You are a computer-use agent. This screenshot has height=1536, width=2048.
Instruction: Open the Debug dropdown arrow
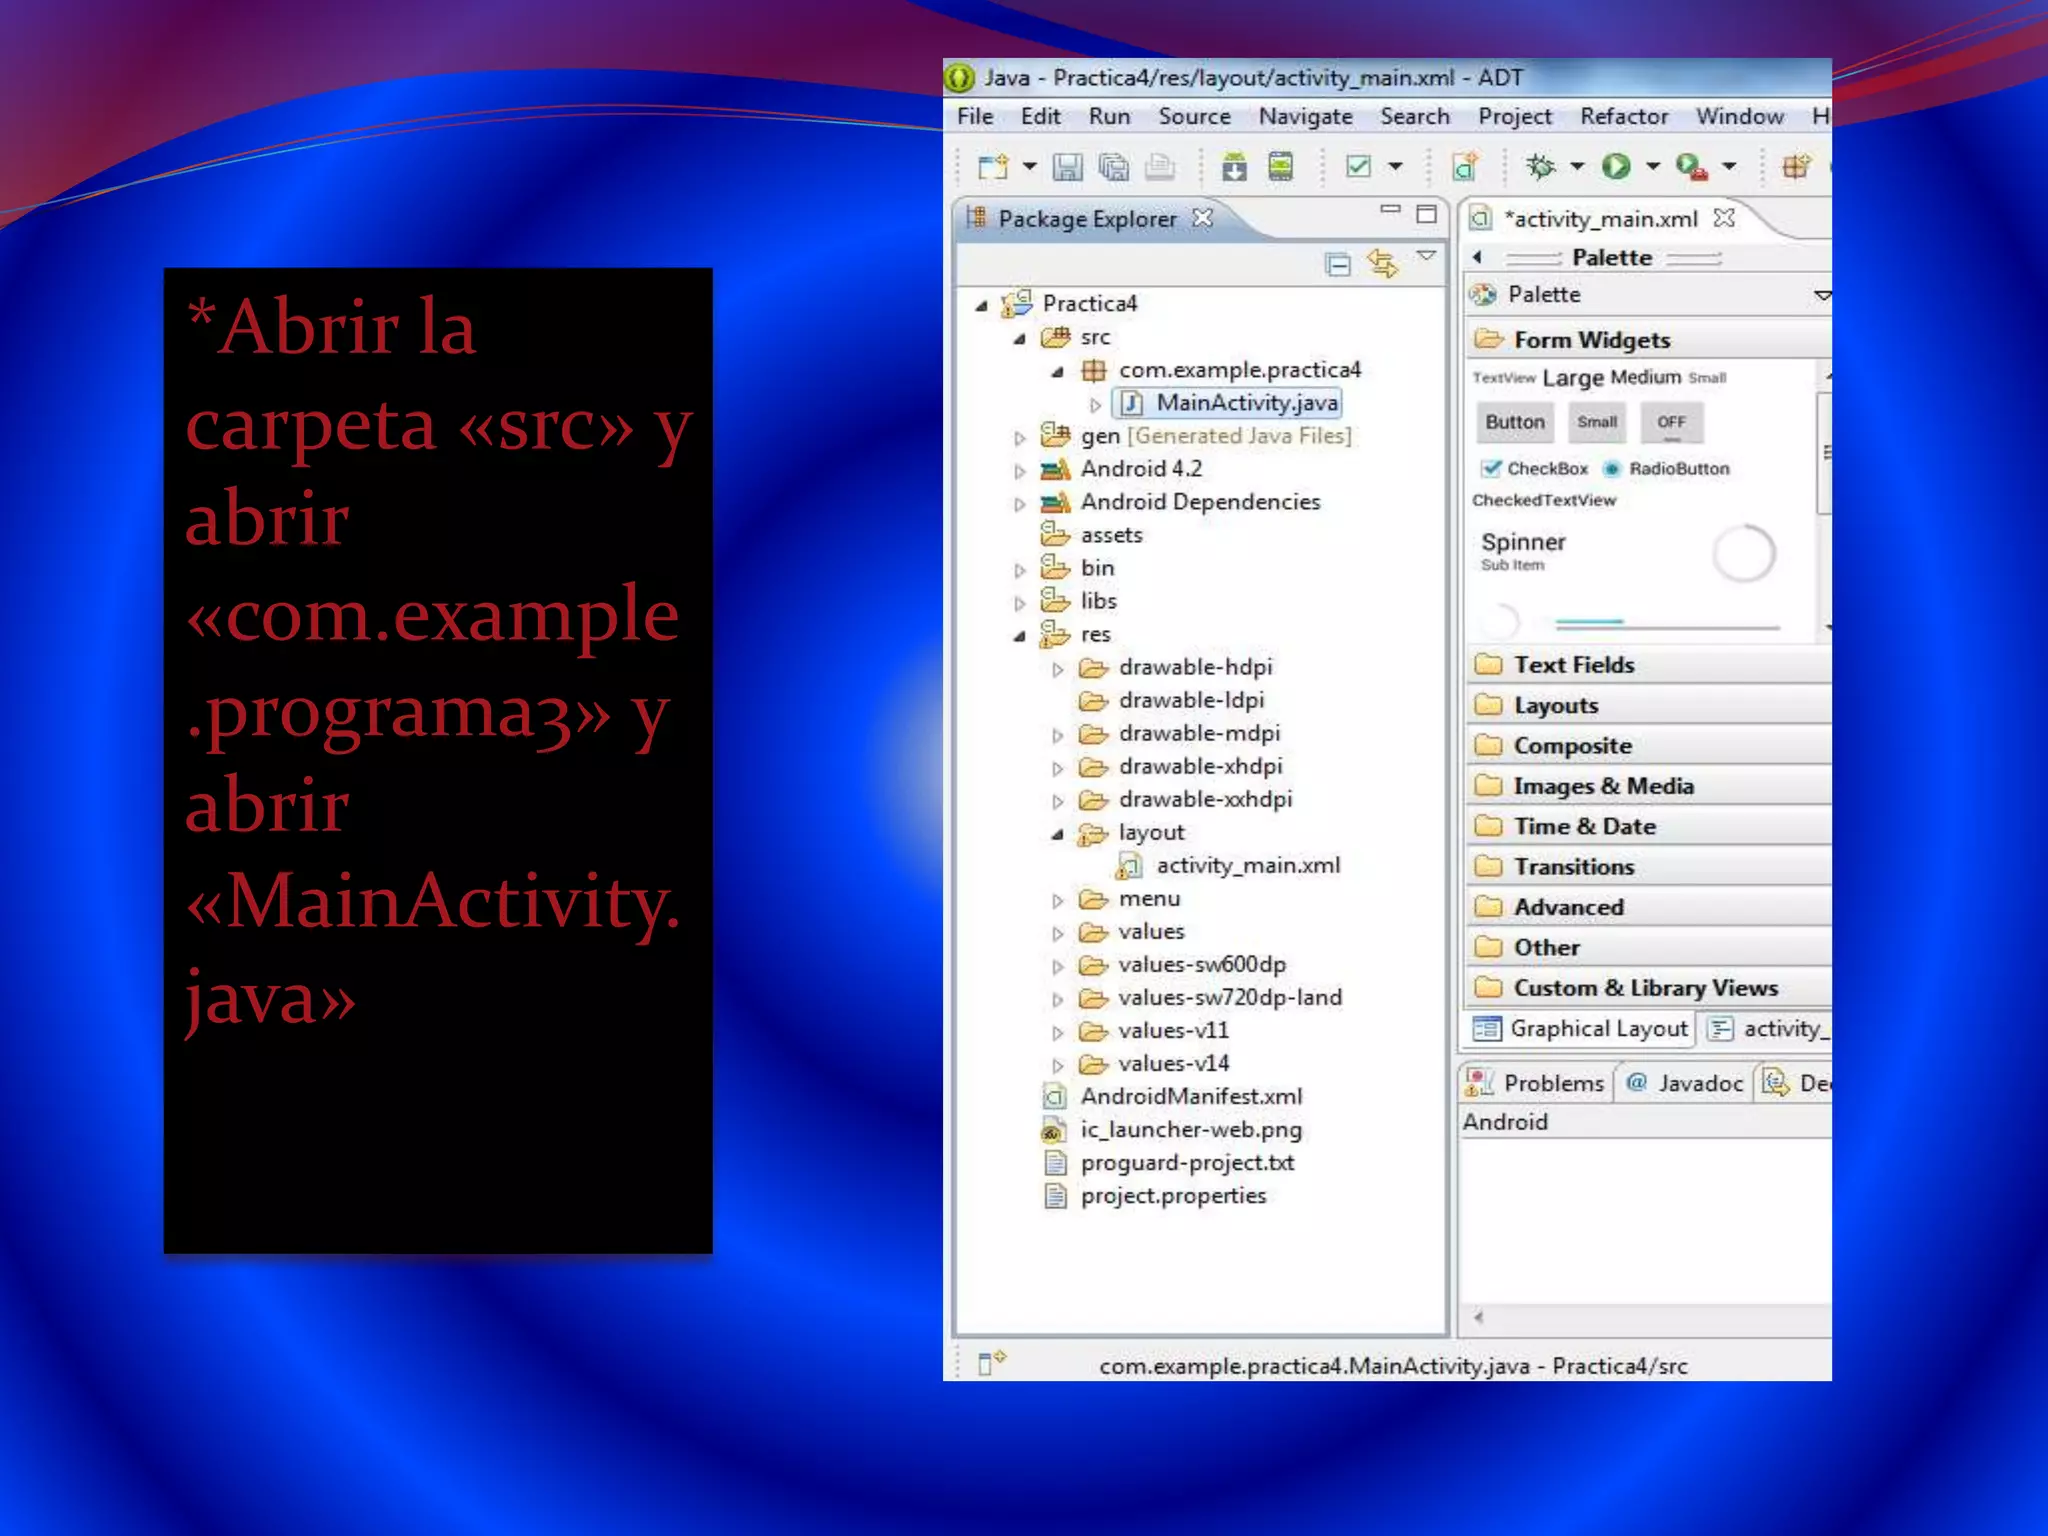tap(1577, 167)
